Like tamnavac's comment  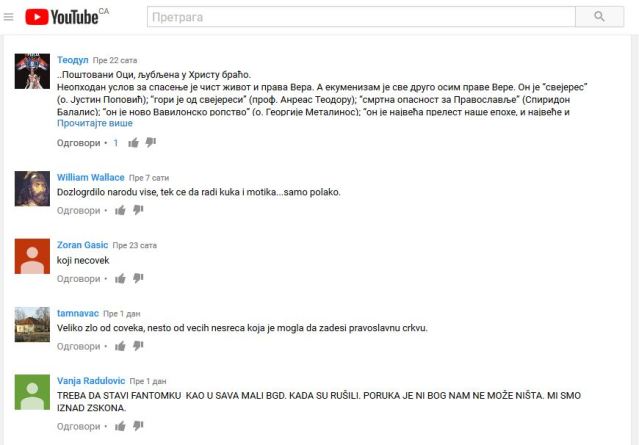coord(120,346)
